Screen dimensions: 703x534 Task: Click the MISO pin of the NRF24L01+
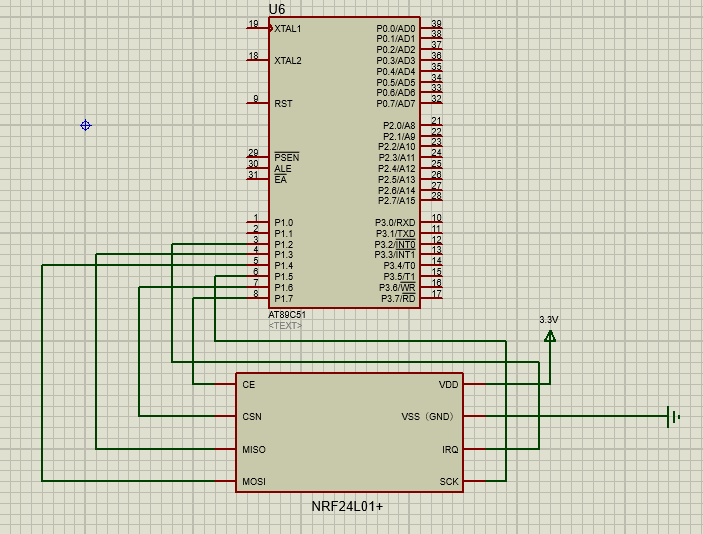(x=254, y=450)
